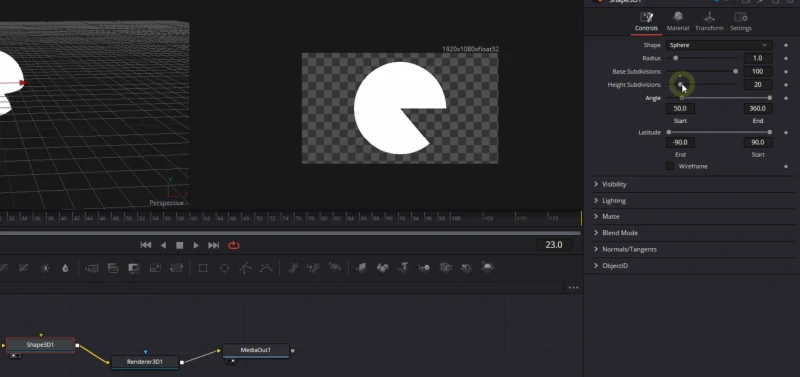Viewport: 800px width, 377px height.
Task: Open the three-dots options menu above node editor
Action: click(573, 288)
